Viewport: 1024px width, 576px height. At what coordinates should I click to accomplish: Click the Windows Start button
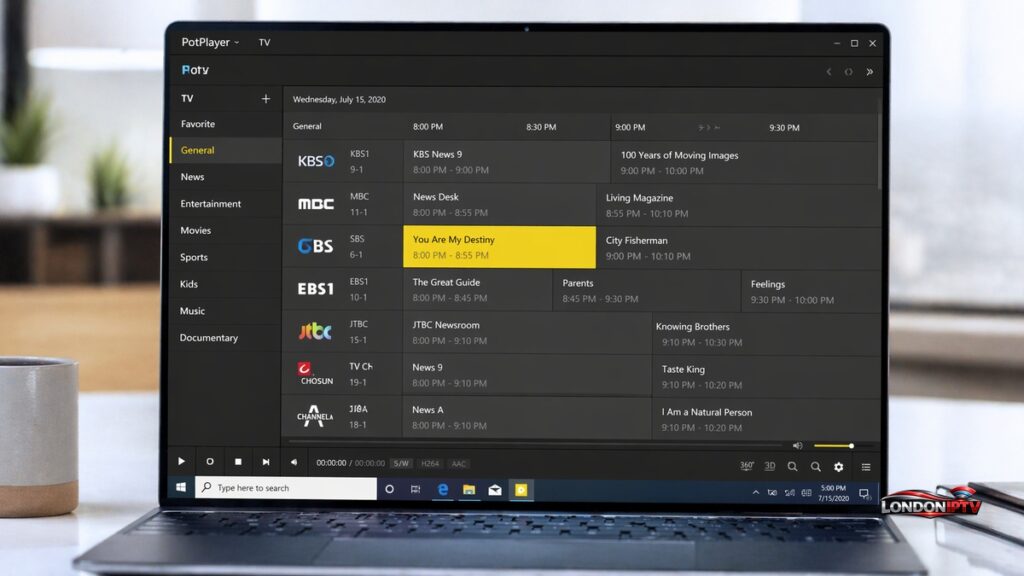coord(181,487)
